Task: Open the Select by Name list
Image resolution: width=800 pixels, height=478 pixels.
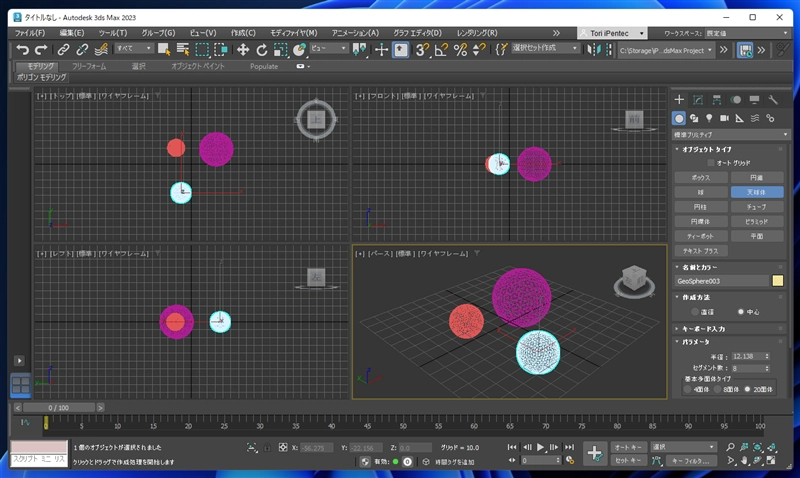Action: tap(183, 49)
